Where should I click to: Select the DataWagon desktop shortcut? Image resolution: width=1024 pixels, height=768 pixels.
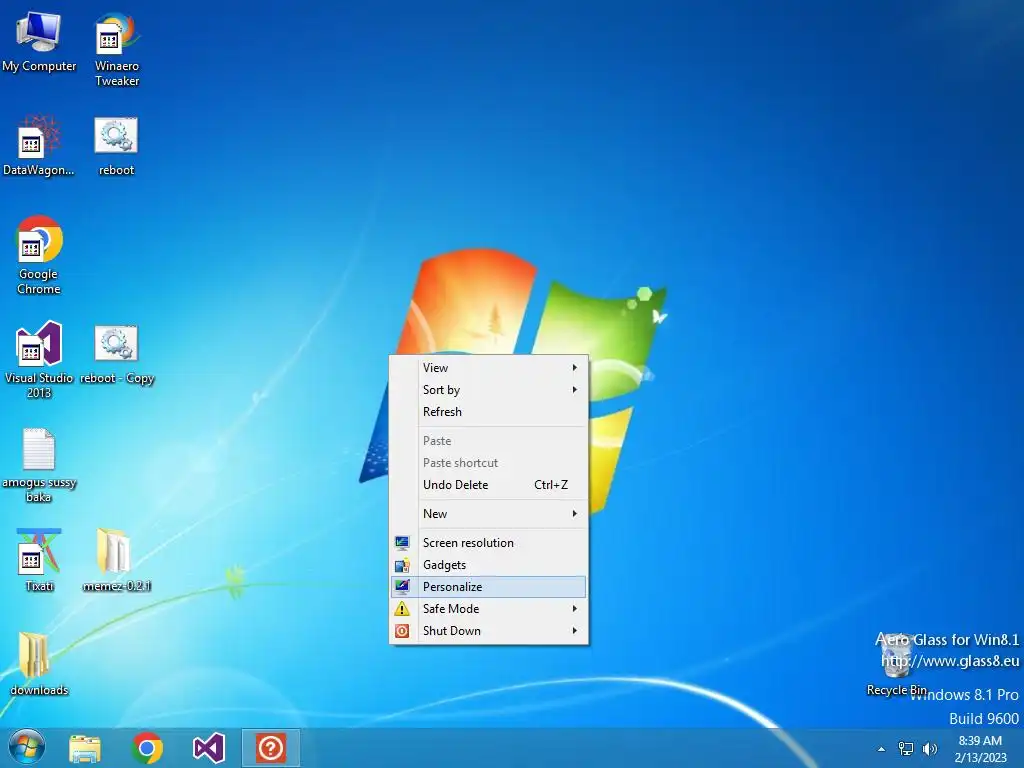tap(39, 145)
